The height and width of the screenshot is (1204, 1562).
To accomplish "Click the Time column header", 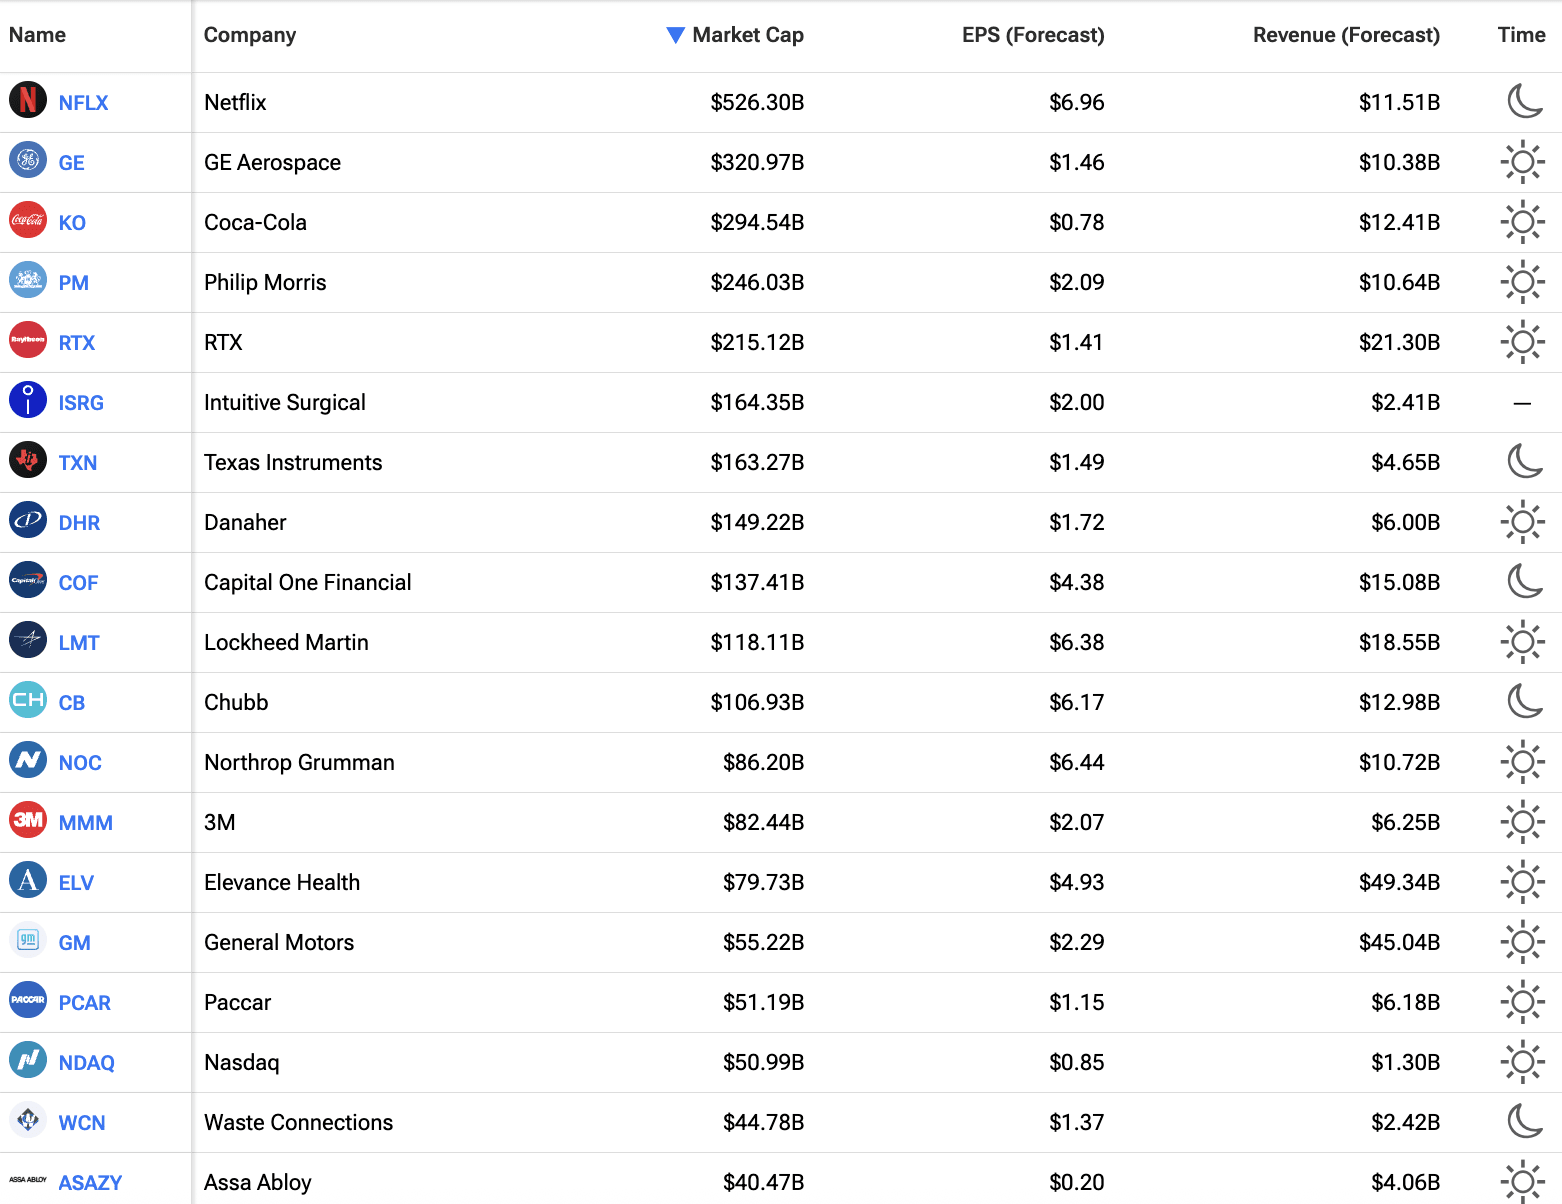I will pyautogui.click(x=1521, y=35).
